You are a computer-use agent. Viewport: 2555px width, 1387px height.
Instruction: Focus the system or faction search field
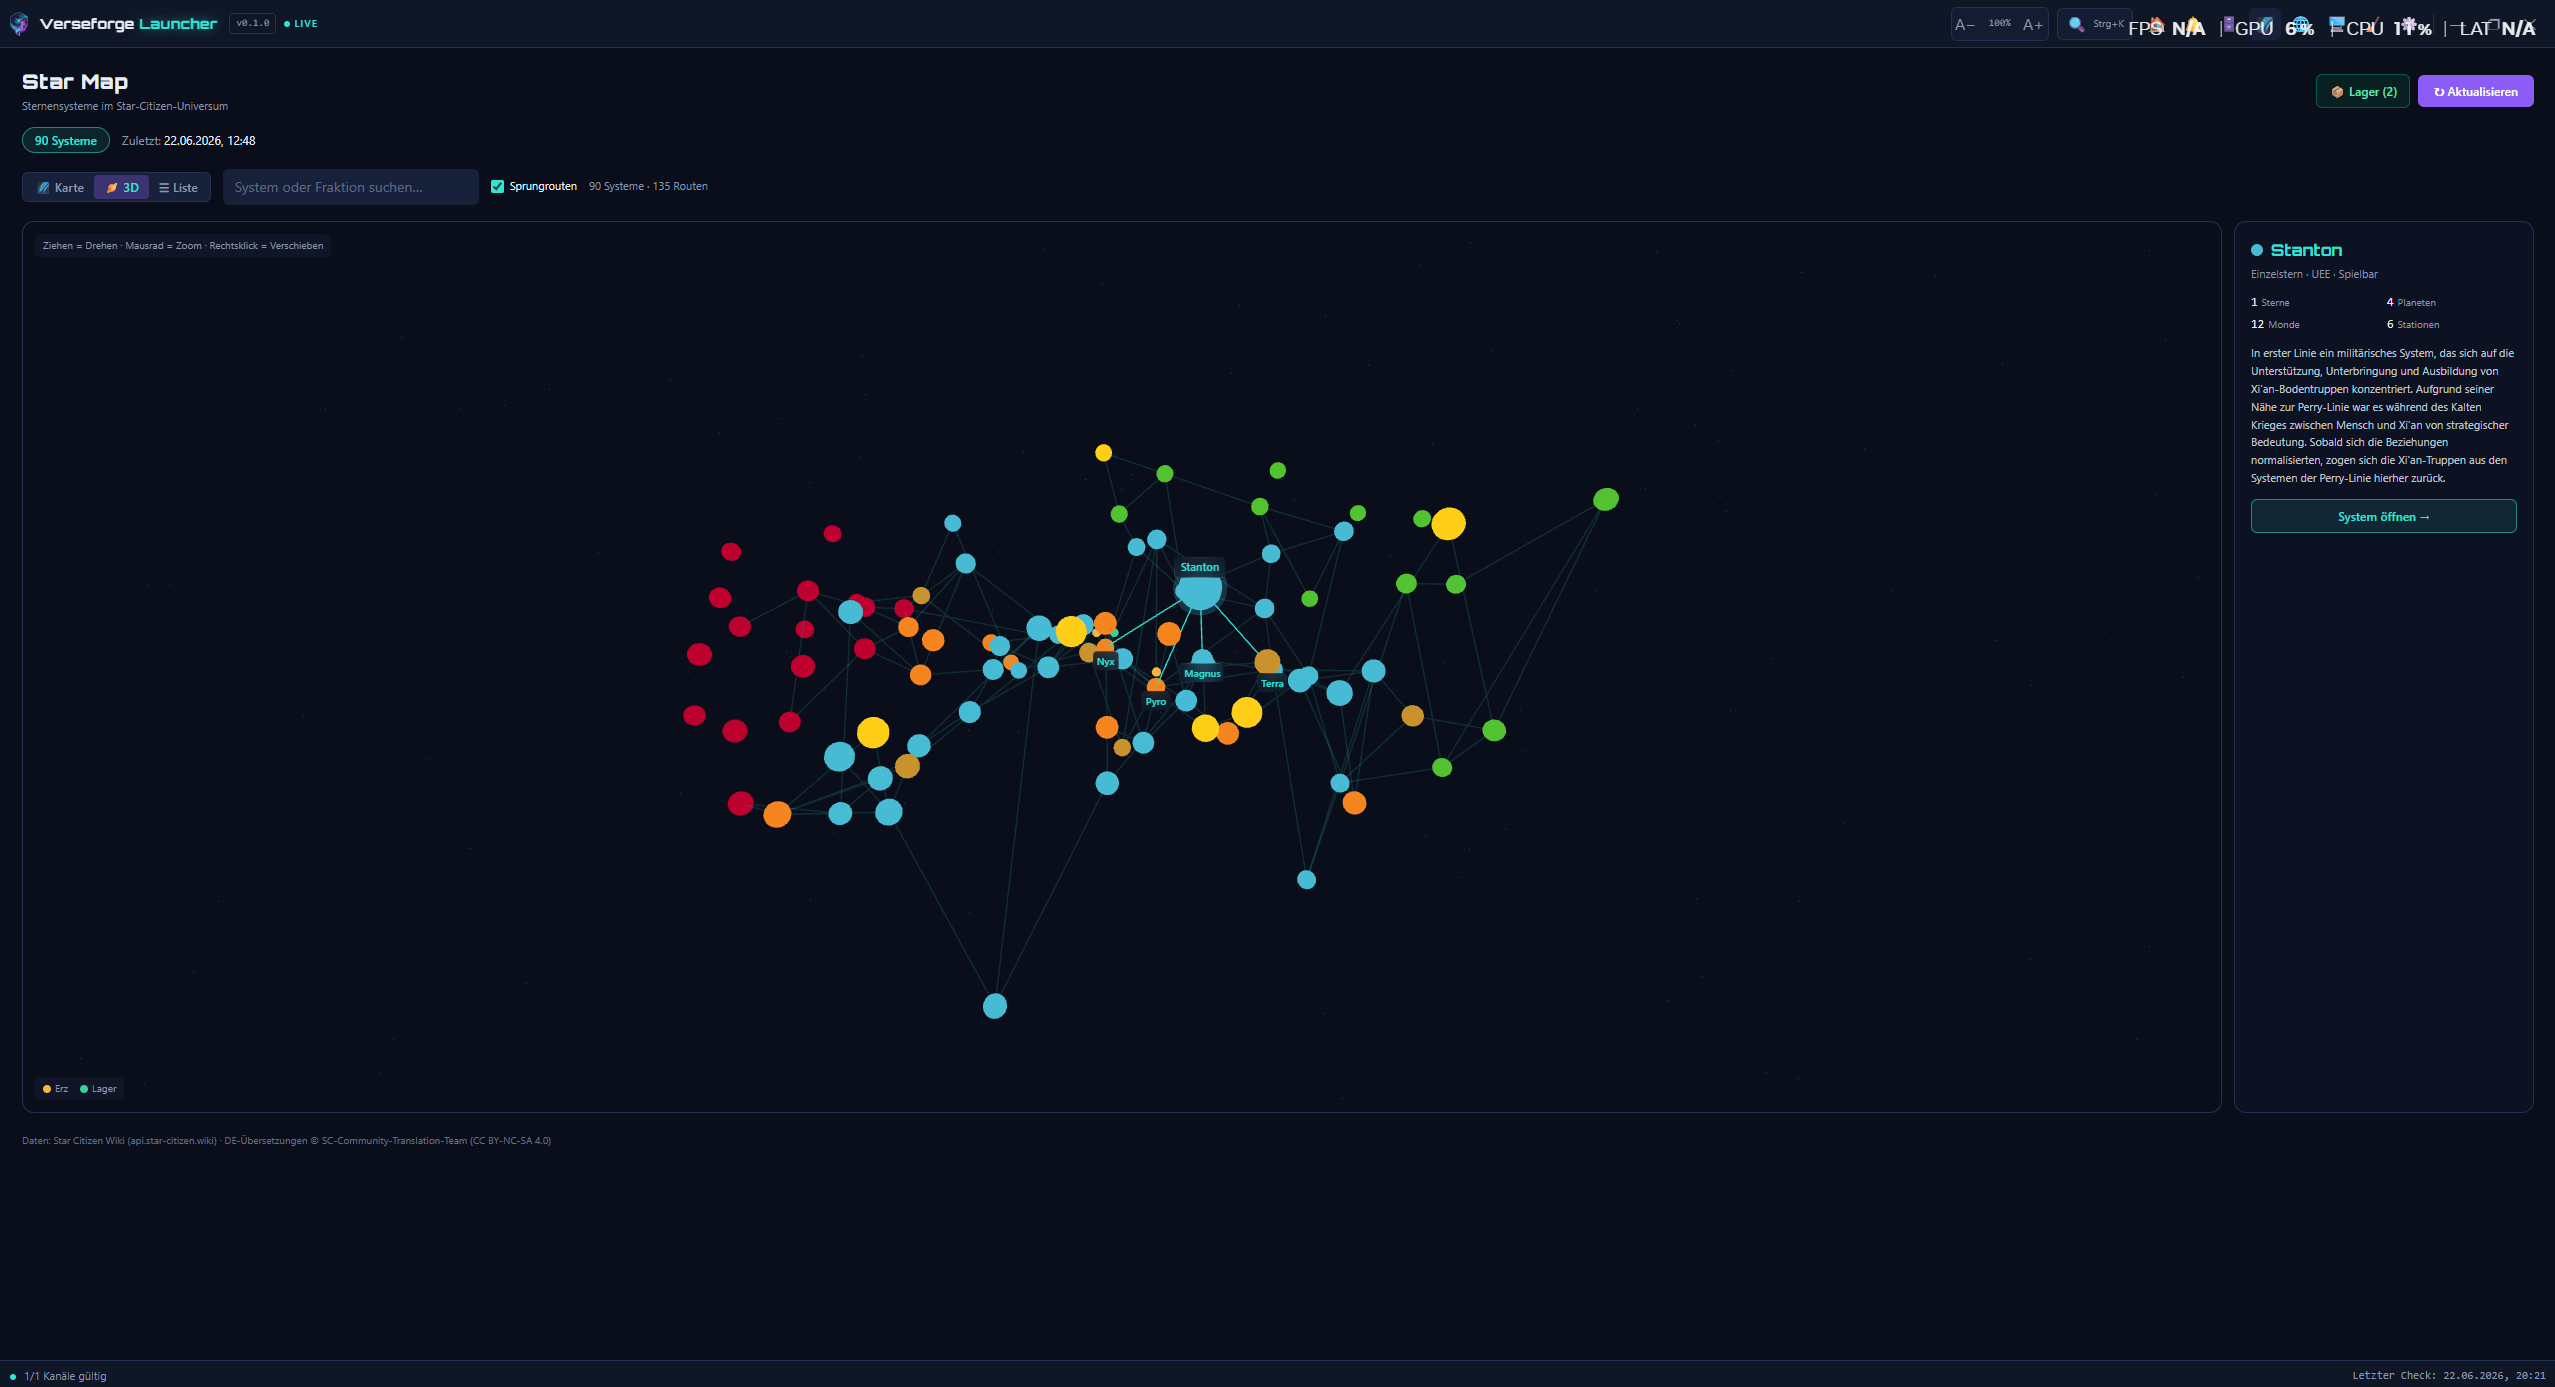pyautogui.click(x=351, y=187)
